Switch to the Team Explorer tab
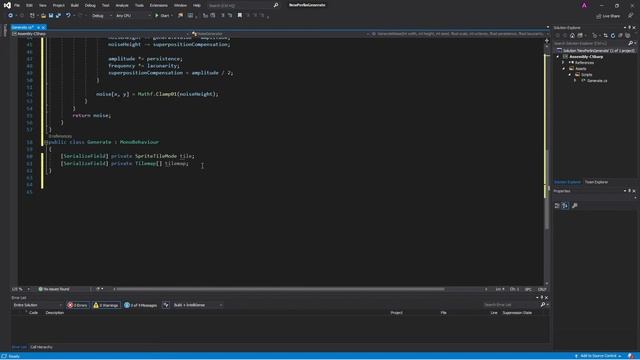Viewport: 640px width, 360px height. 596,182
